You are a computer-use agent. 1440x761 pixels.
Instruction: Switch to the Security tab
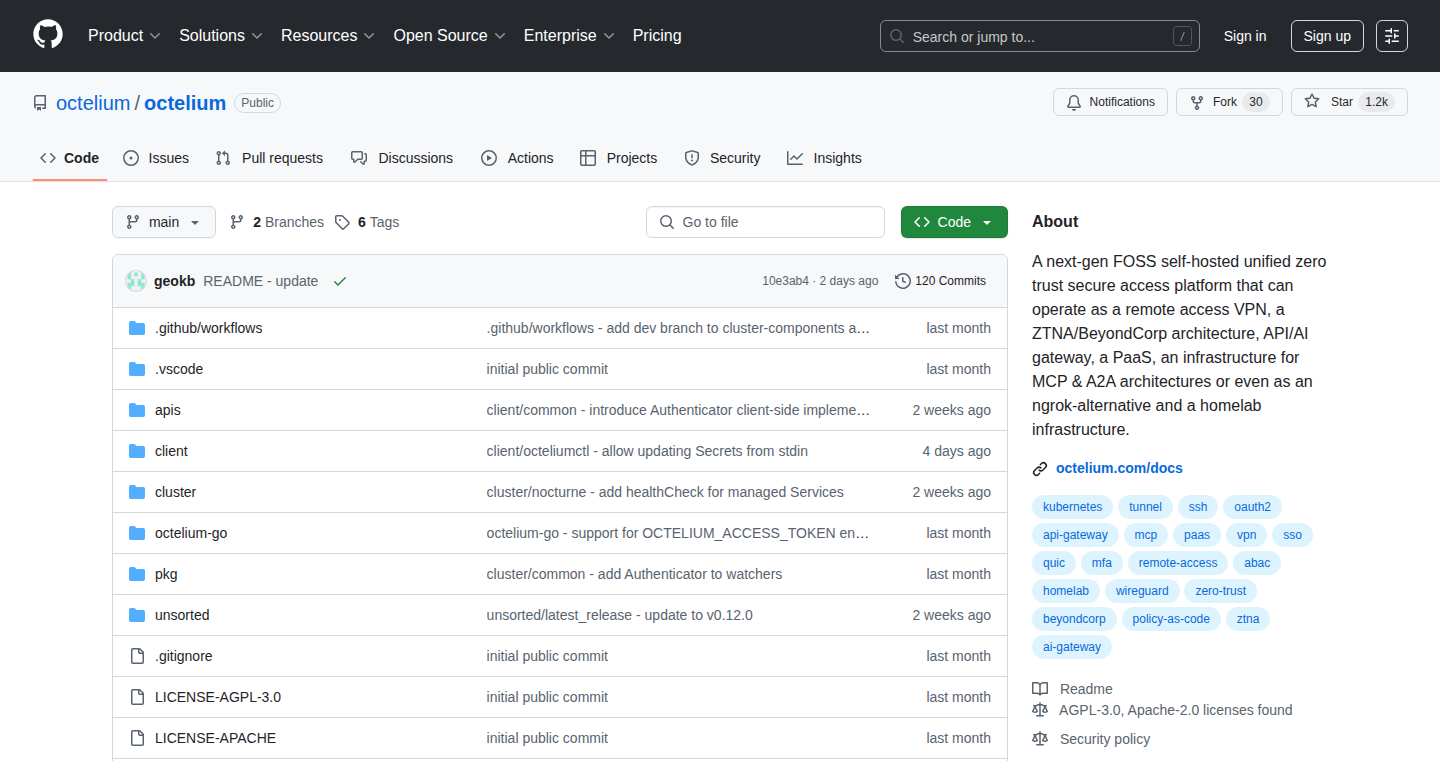tap(722, 158)
